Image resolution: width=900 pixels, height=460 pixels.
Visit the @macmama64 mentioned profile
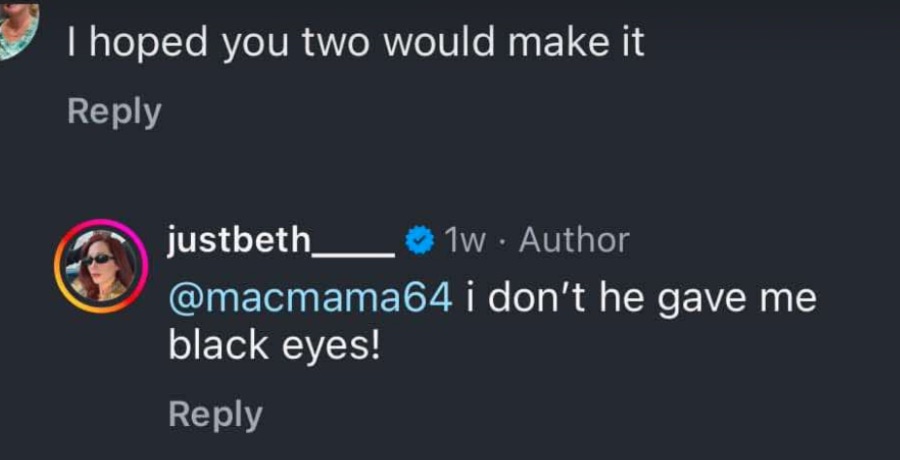point(310,297)
